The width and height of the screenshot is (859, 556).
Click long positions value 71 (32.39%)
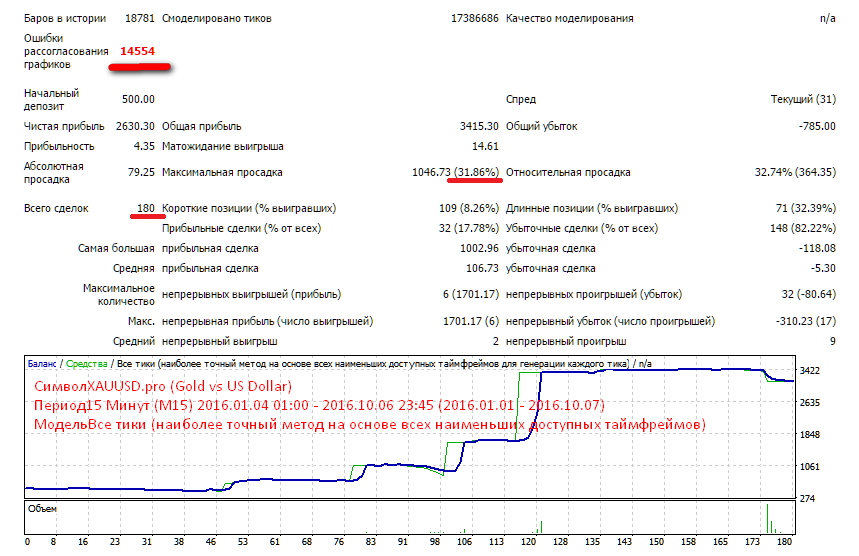(x=806, y=208)
